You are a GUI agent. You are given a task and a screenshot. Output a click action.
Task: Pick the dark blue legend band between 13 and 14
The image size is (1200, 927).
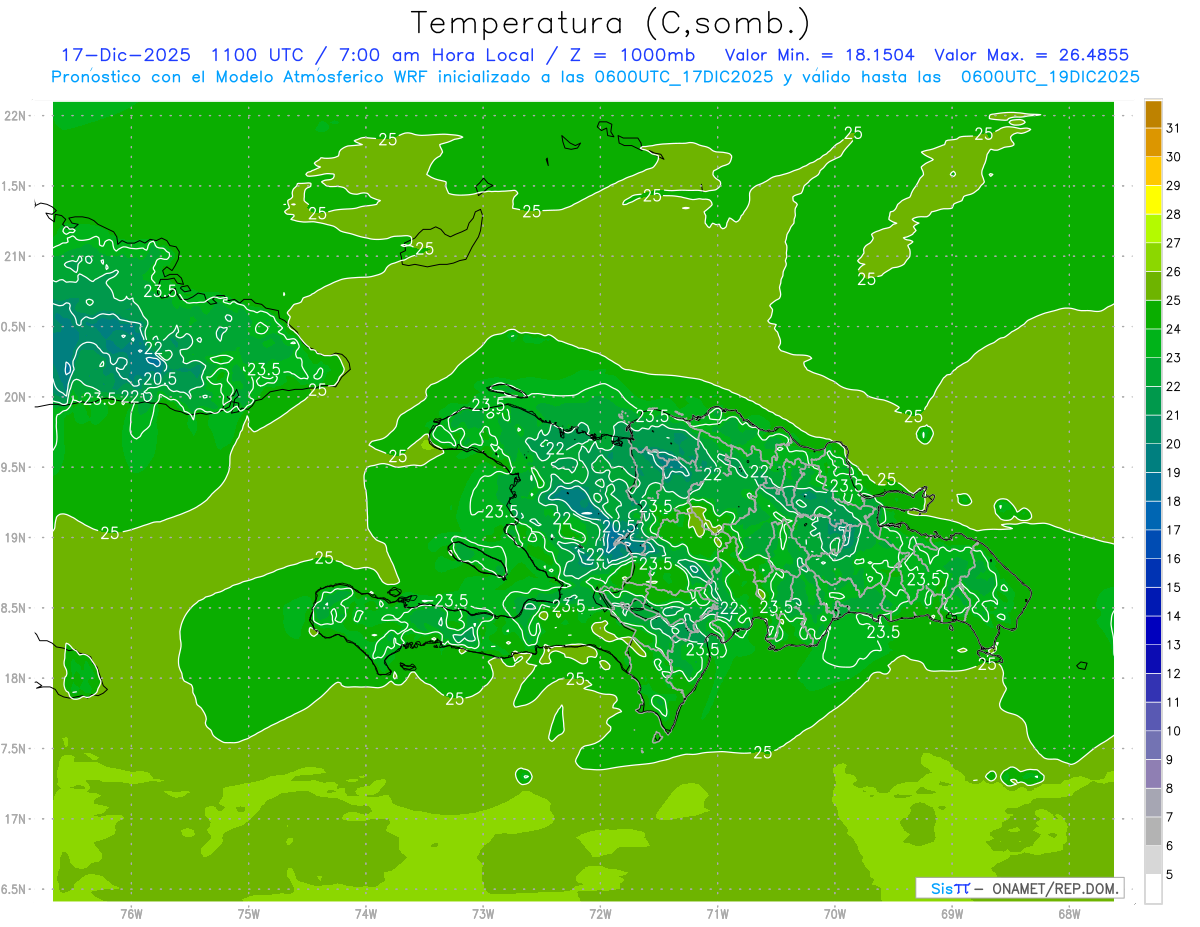[x=1153, y=631]
